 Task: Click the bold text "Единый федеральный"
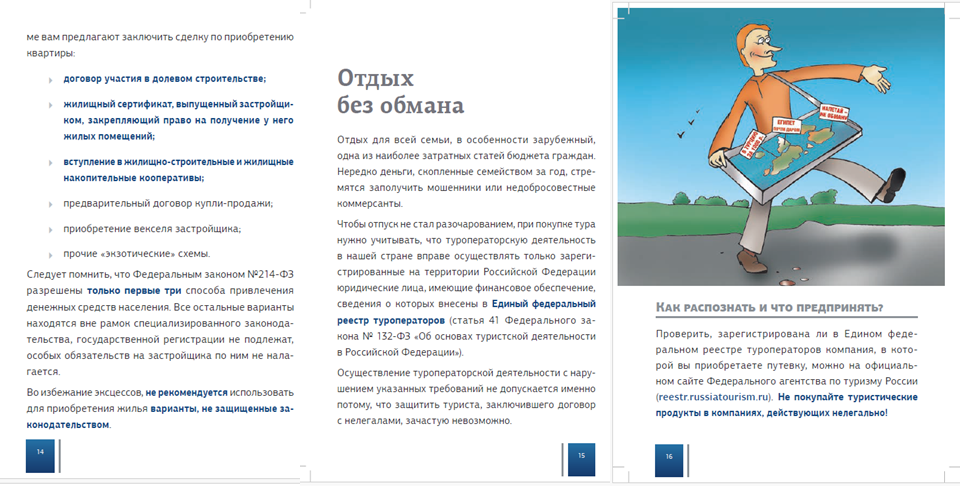click(x=544, y=304)
